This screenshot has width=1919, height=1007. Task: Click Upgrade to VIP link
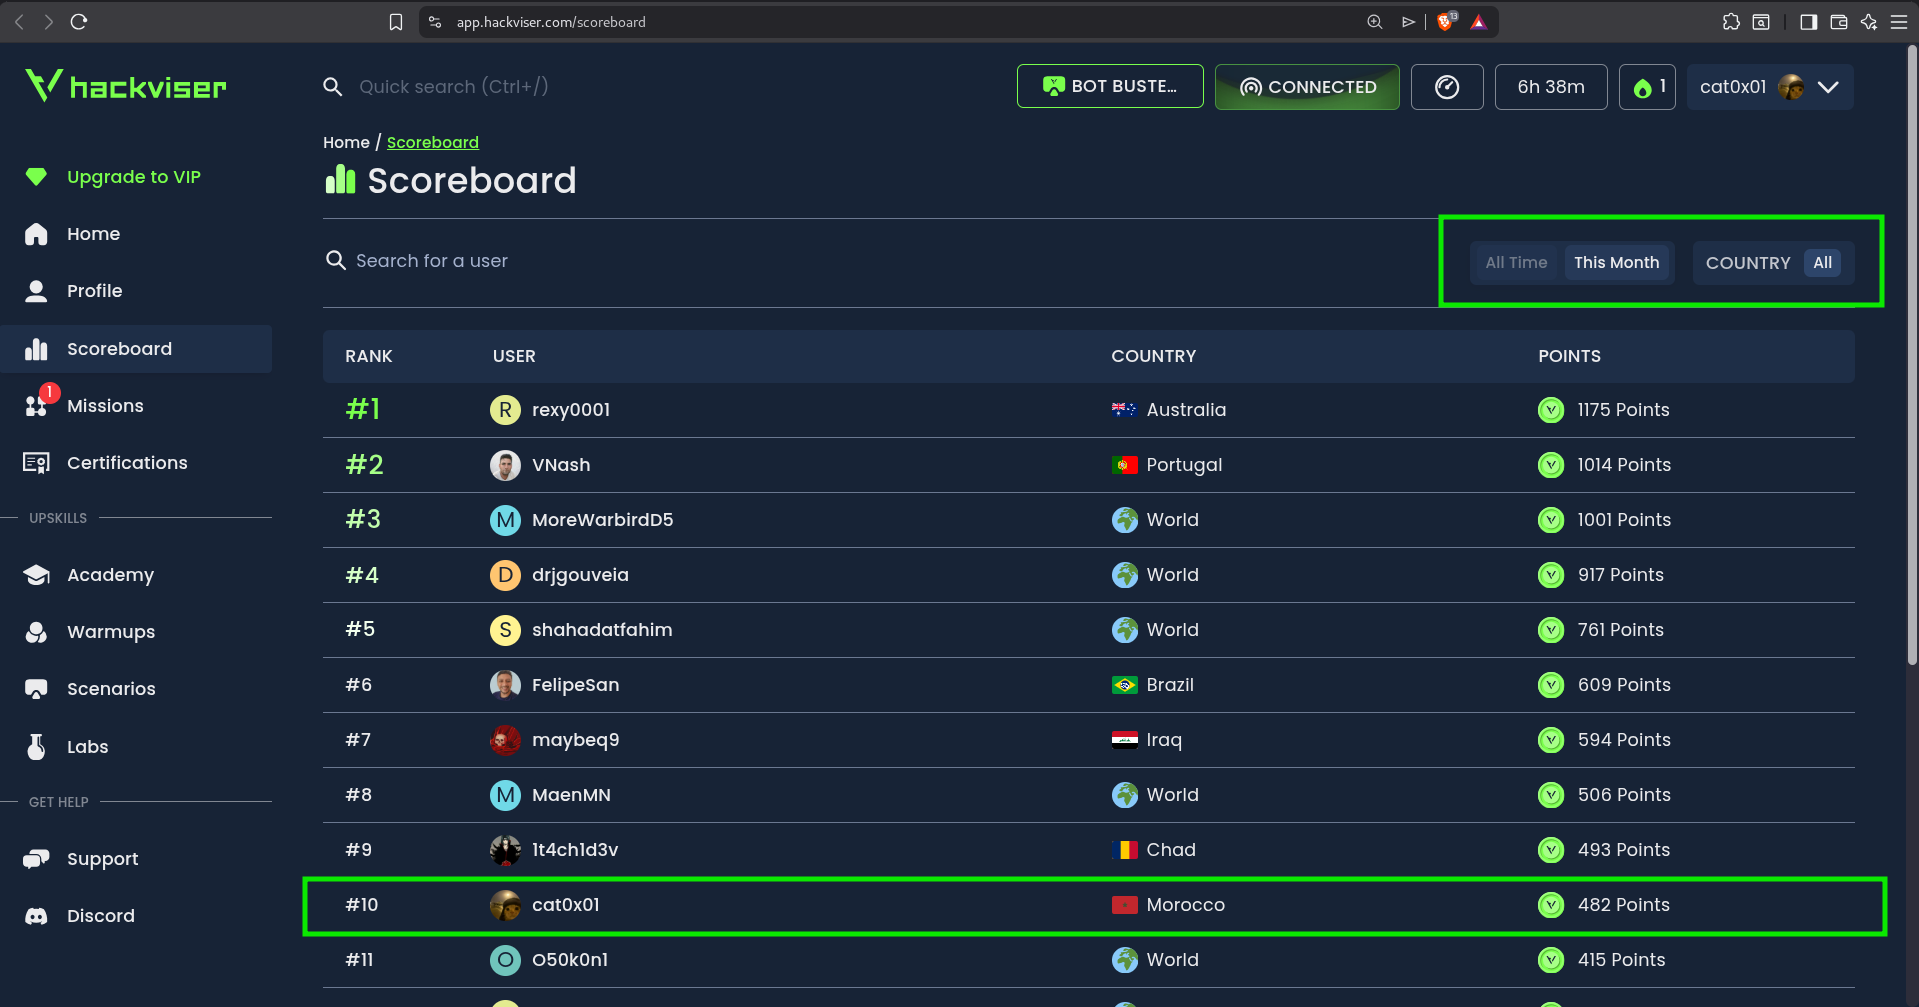[x=134, y=177]
